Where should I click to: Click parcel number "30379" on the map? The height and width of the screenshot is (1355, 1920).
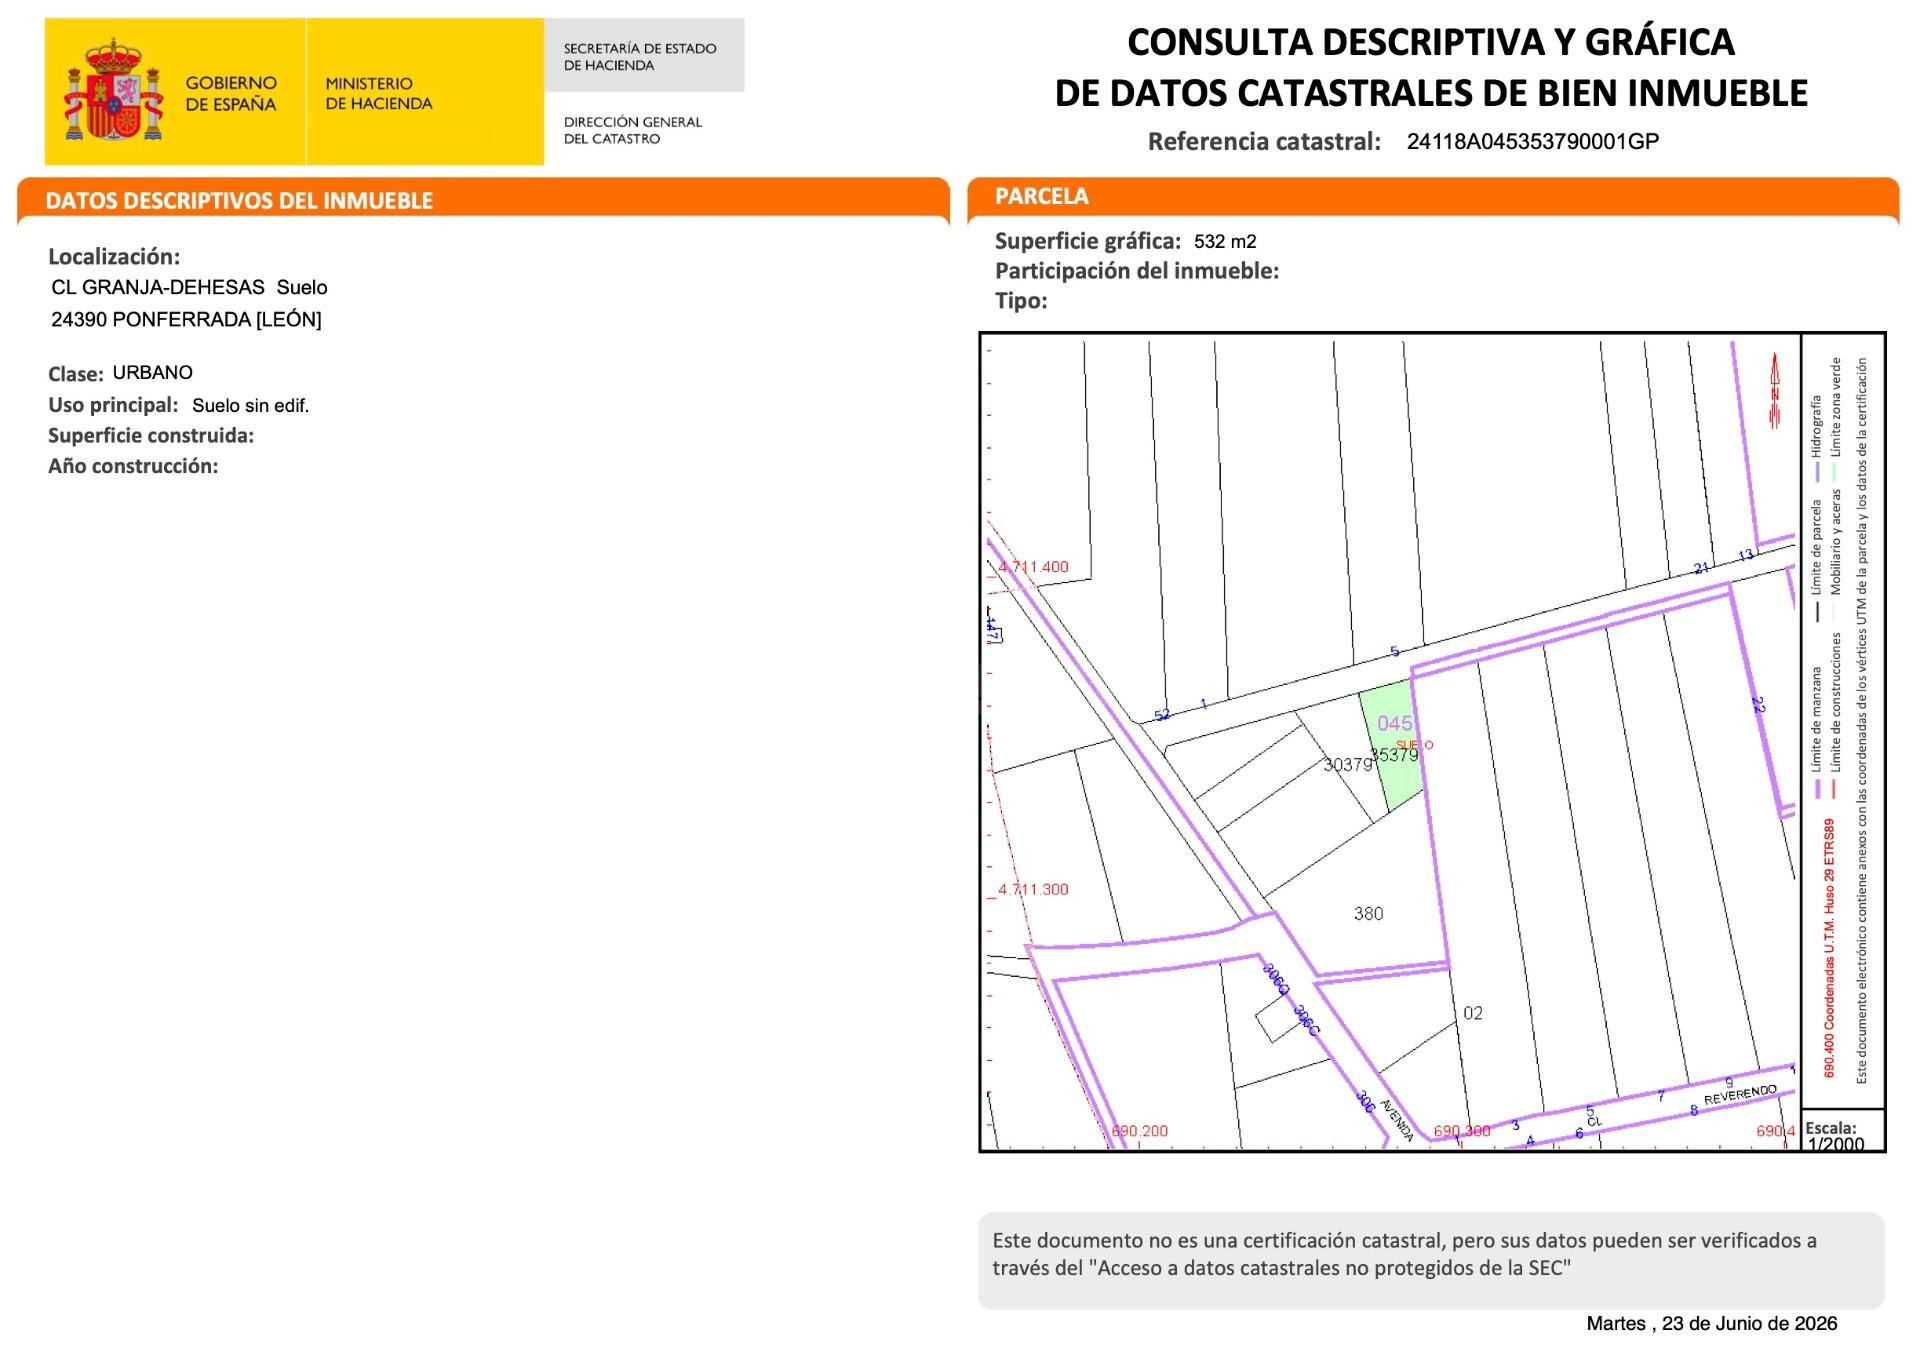pyautogui.click(x=1347, y=765)
